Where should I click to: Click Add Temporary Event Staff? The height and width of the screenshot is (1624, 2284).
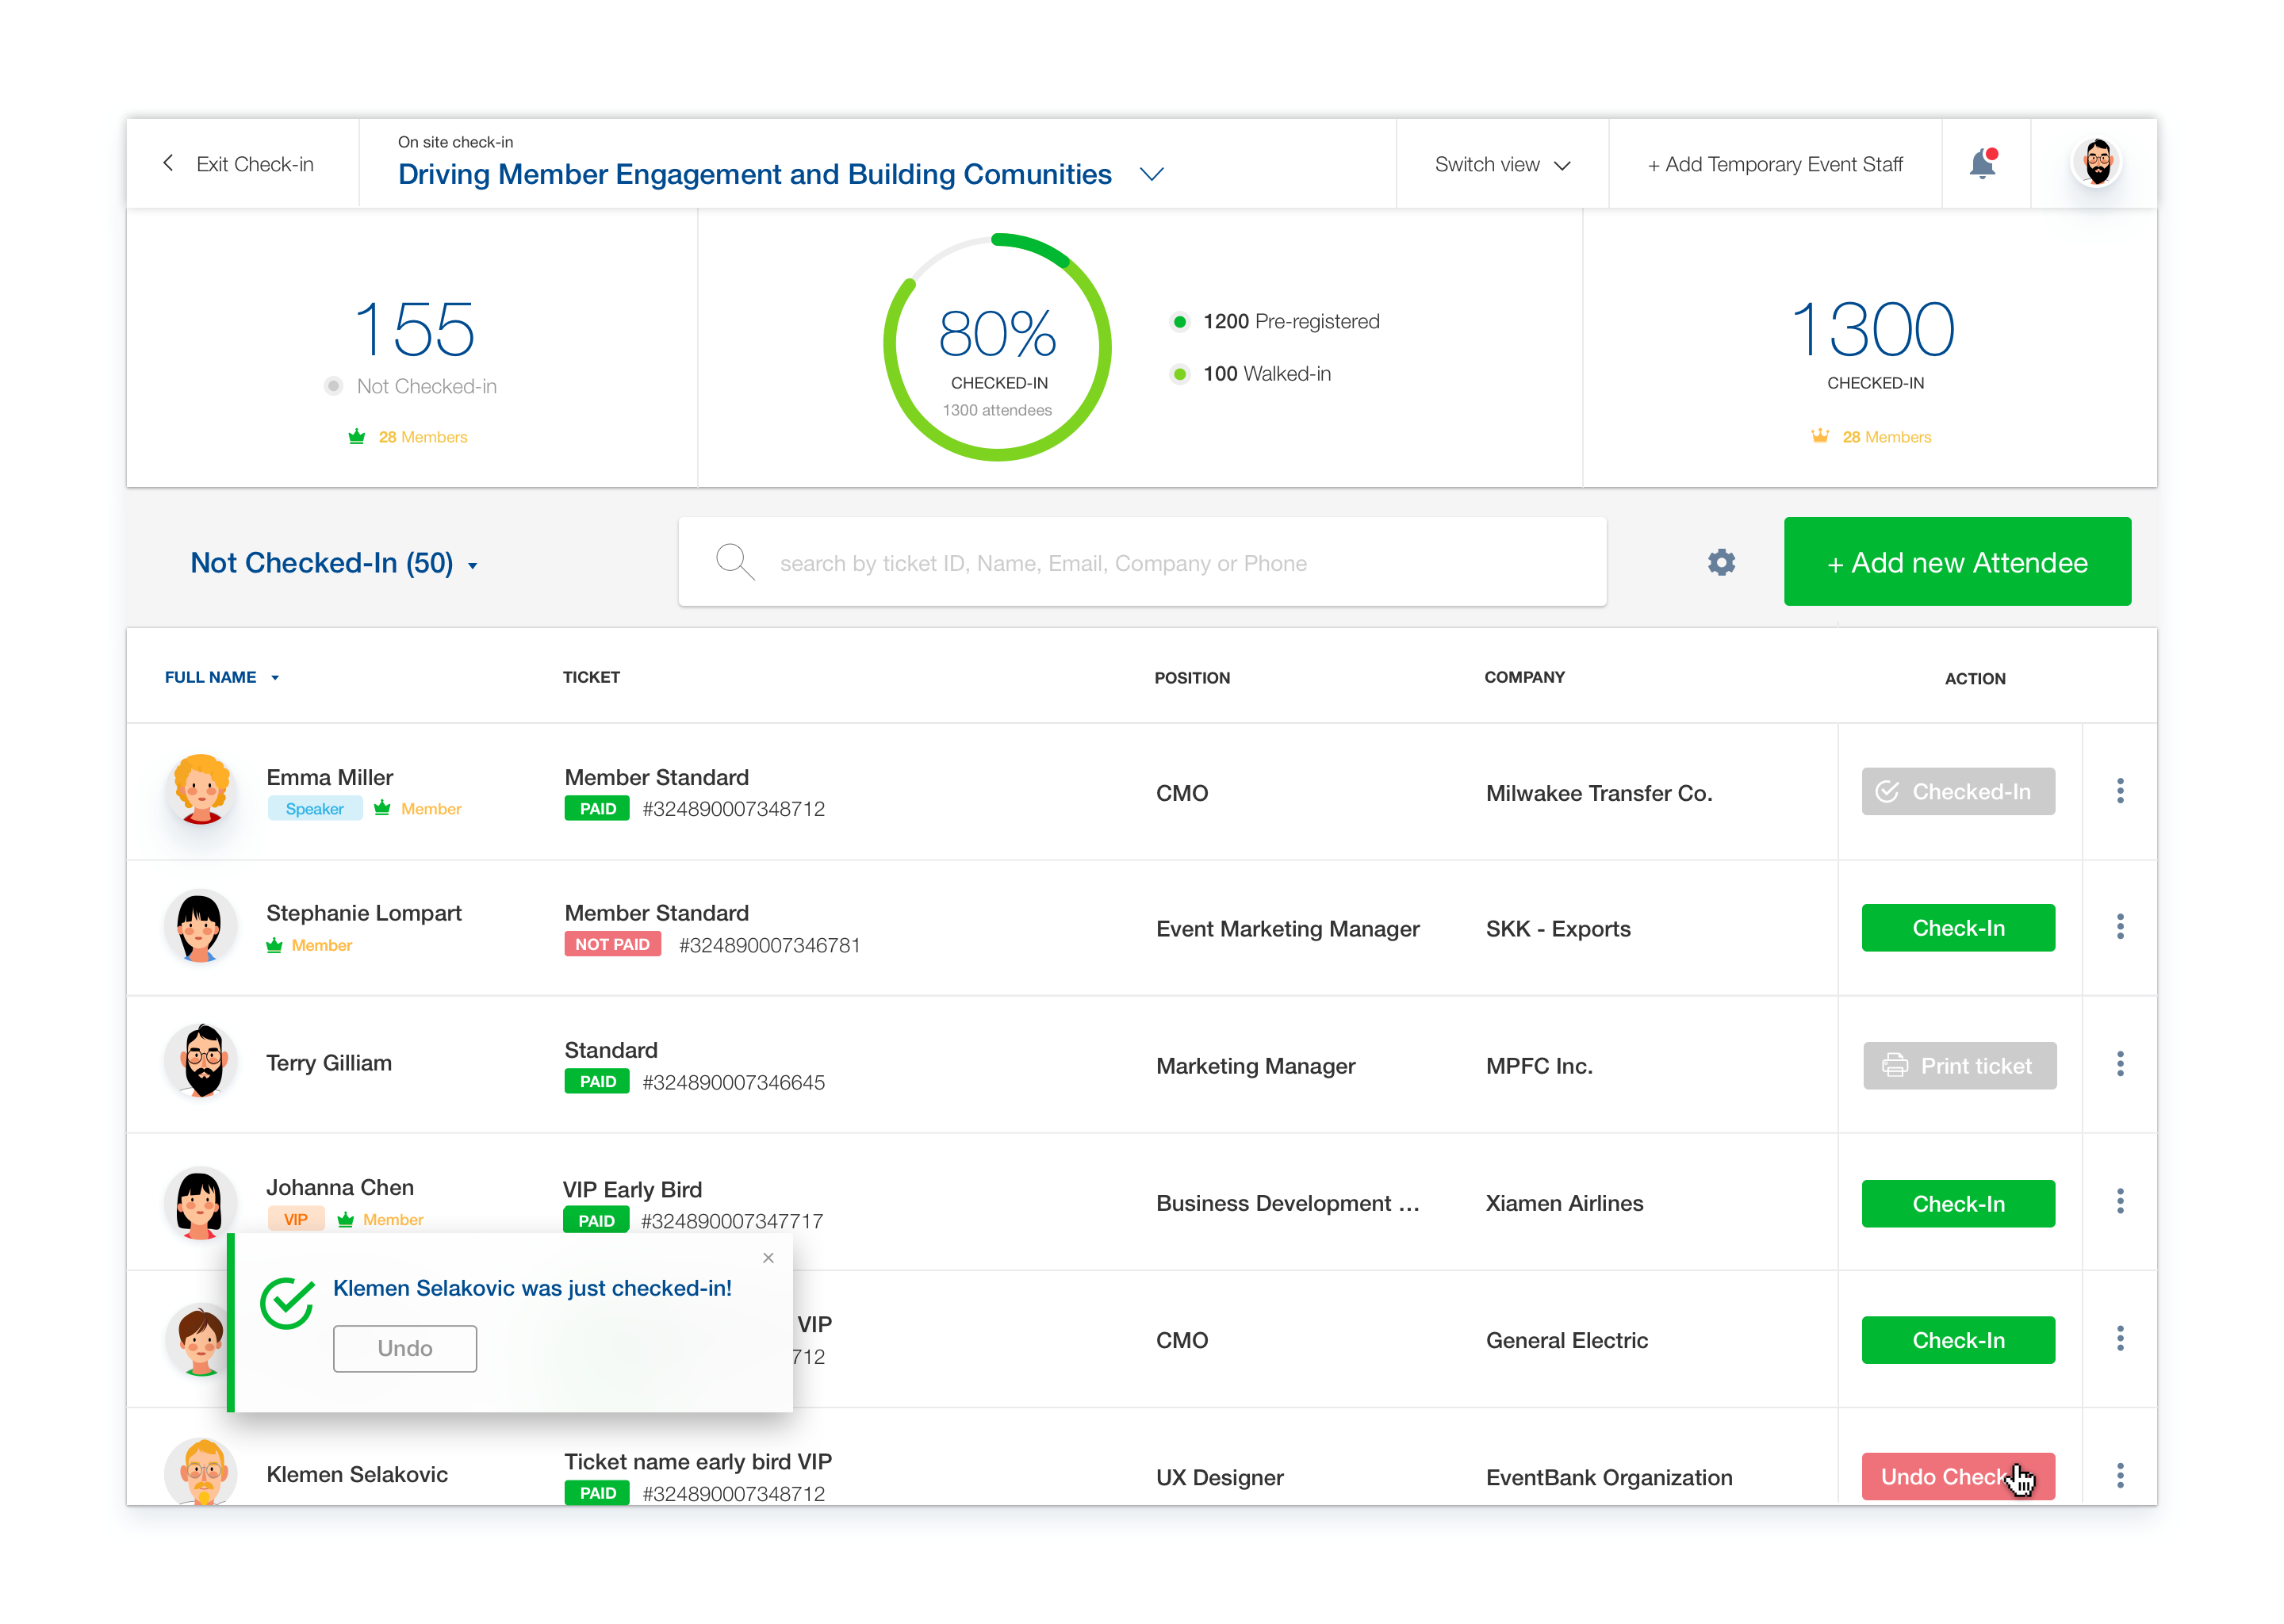click(1774, 164)
